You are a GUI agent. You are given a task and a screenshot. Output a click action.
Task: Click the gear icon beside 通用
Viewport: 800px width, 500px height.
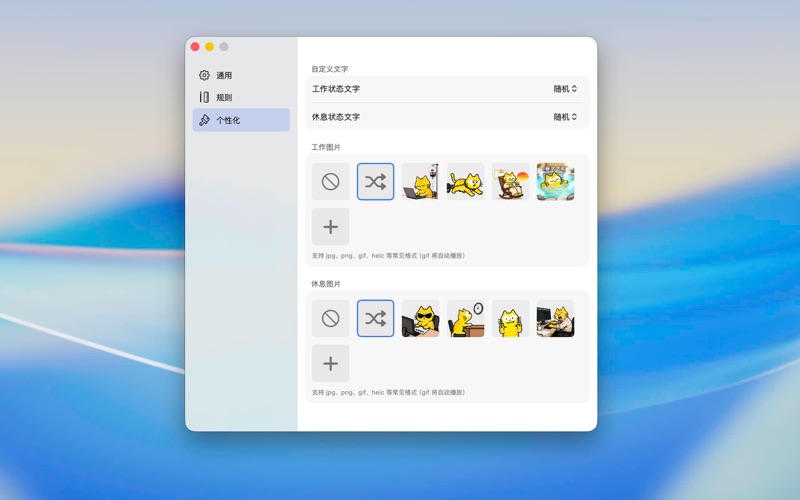[204, 76]
